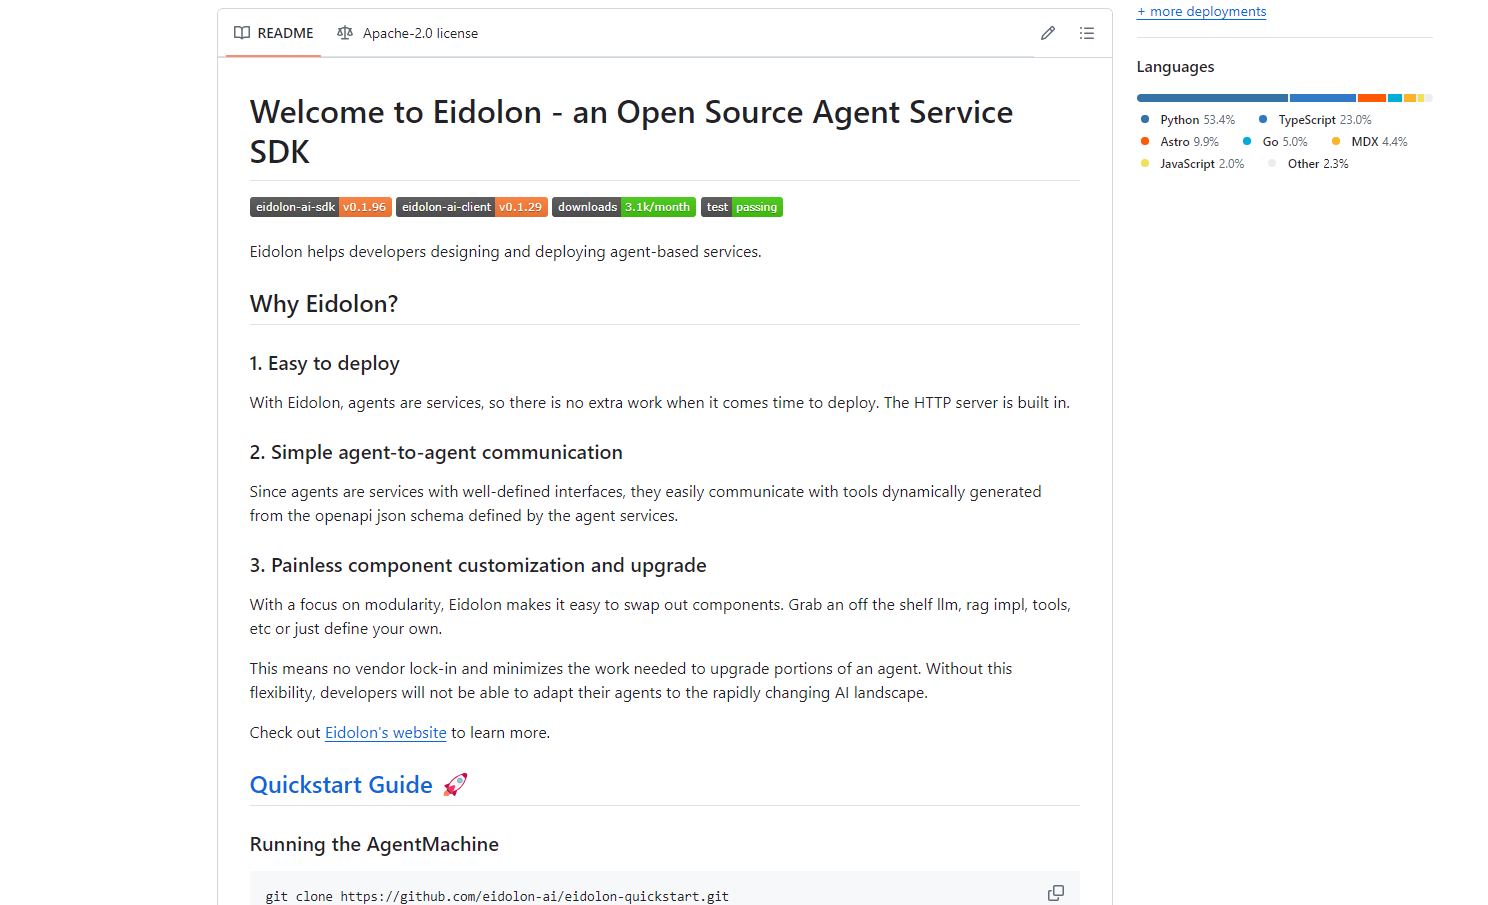
Task: Click the pencil edit README icon
Action: 1047,33
